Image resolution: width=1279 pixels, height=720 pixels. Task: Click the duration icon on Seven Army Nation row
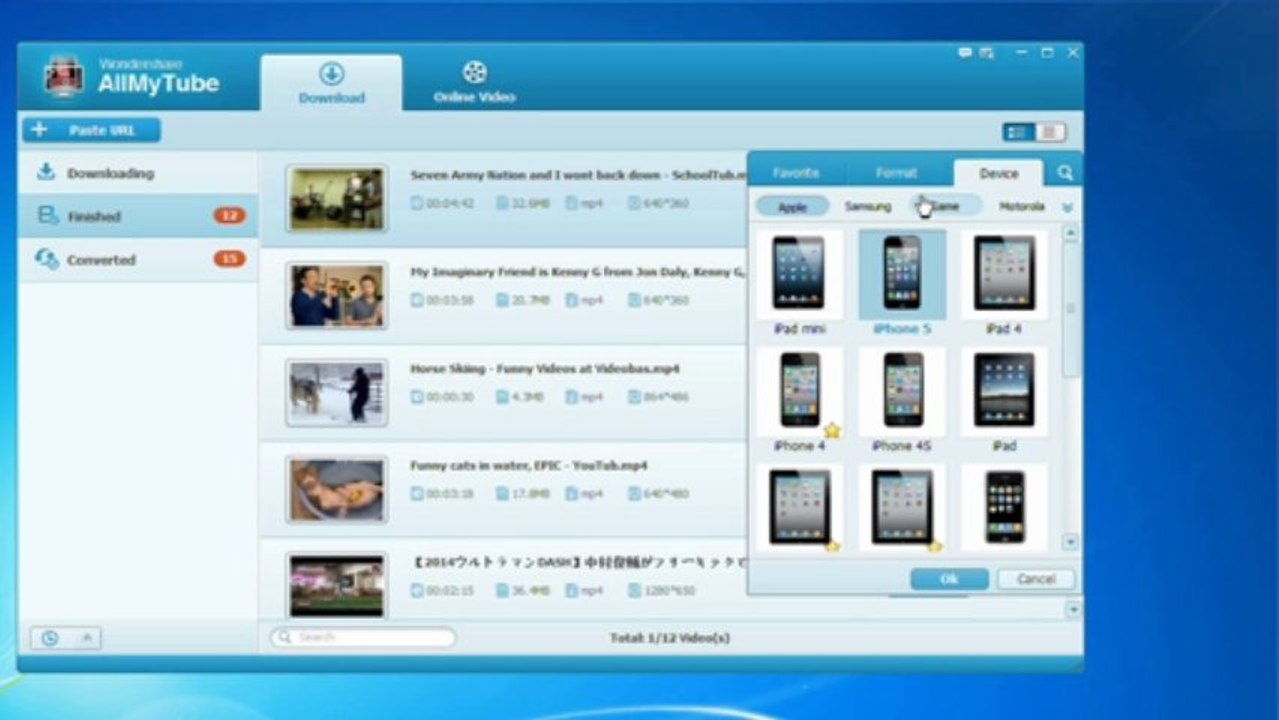click(x=418, y=203)
